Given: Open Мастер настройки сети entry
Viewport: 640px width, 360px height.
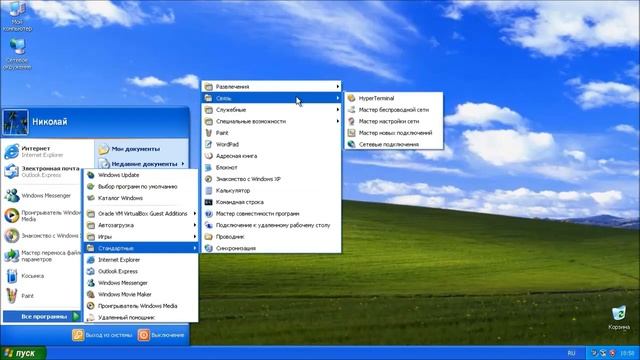Looking at the screenshot, I should point(393,121).
